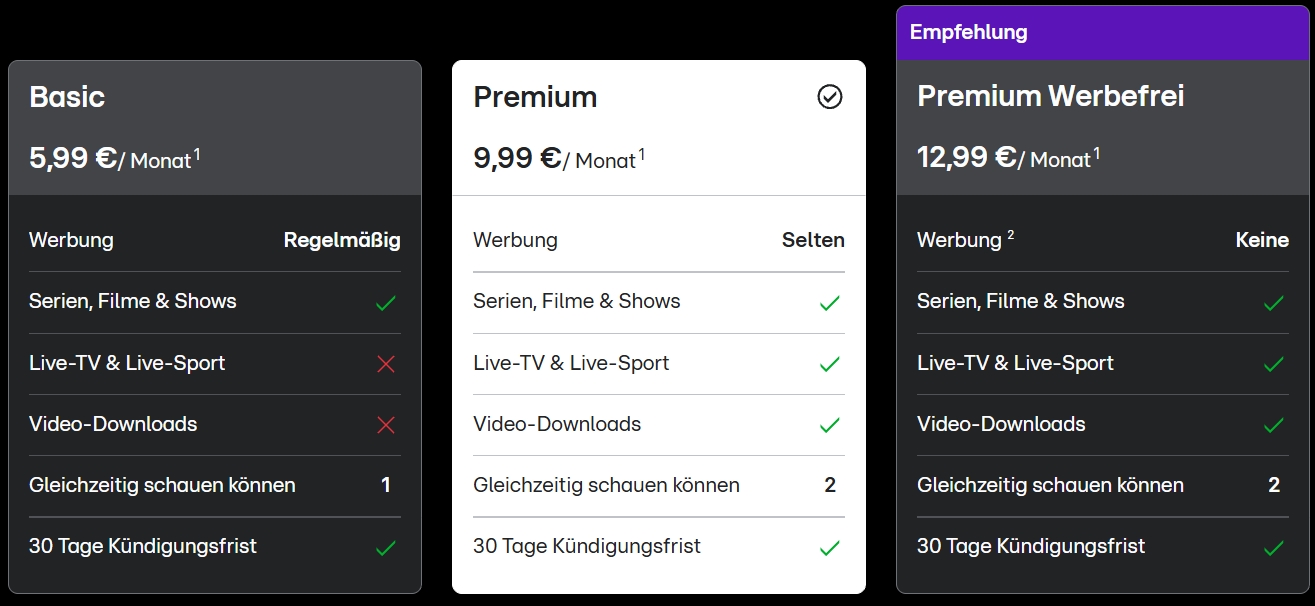Screen dimensions: 1315x606
Task: Click the green checkmark for Basic's Serien, Filme & Shows
Action: [386, 301]
